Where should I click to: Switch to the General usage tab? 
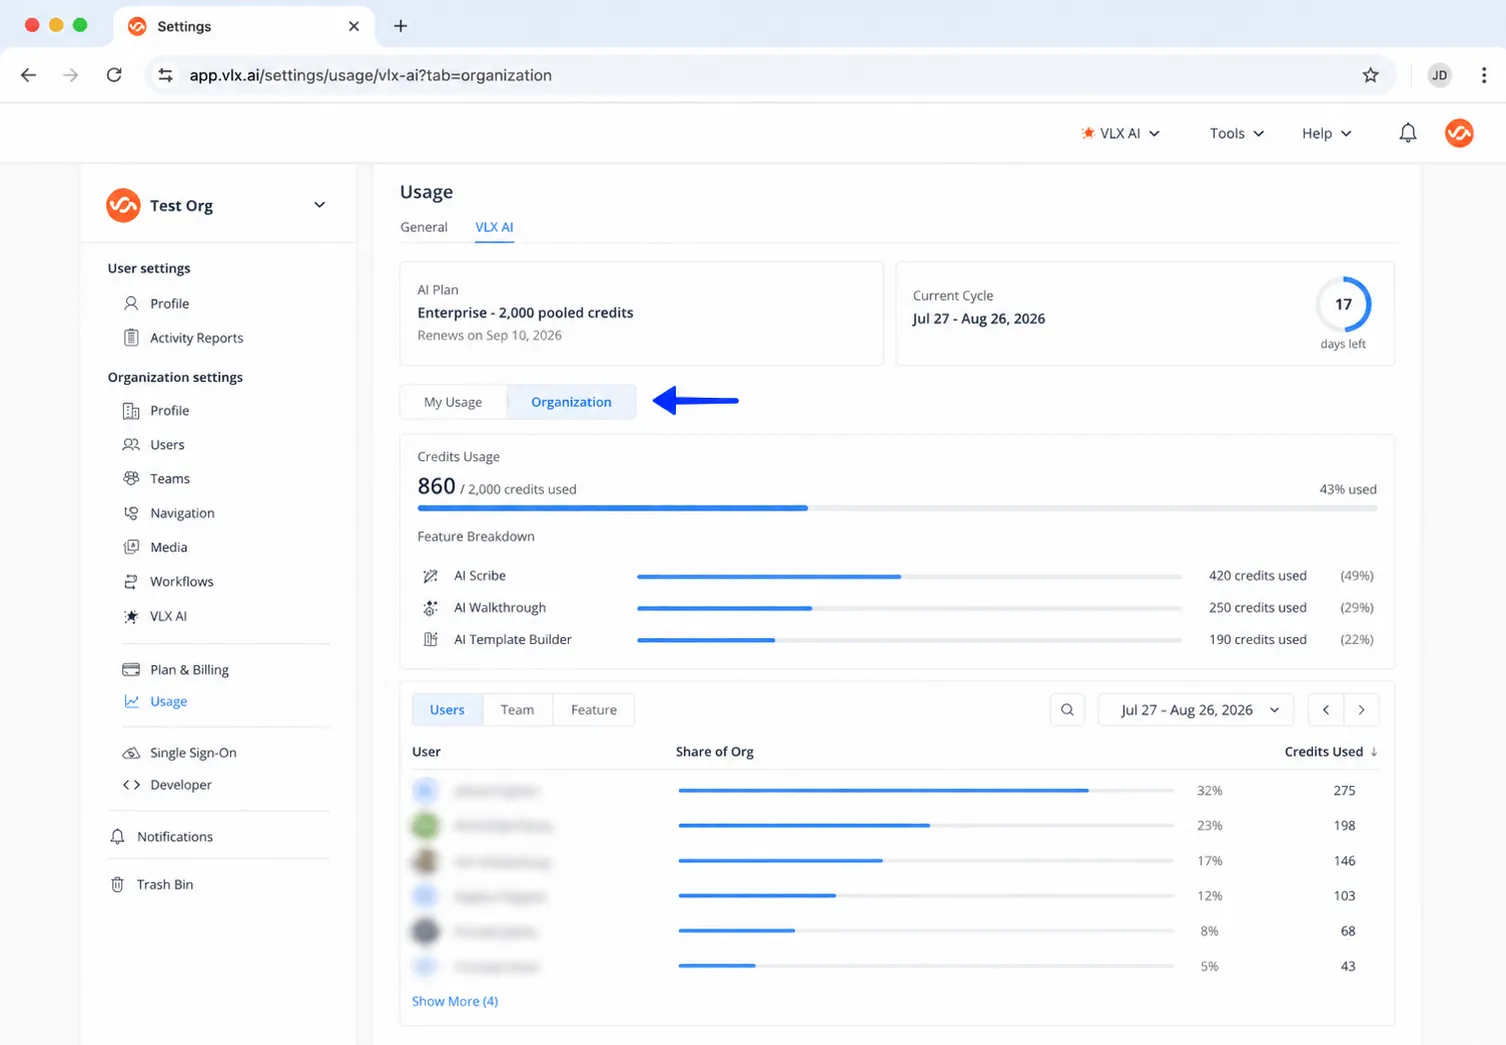(424, 227)
